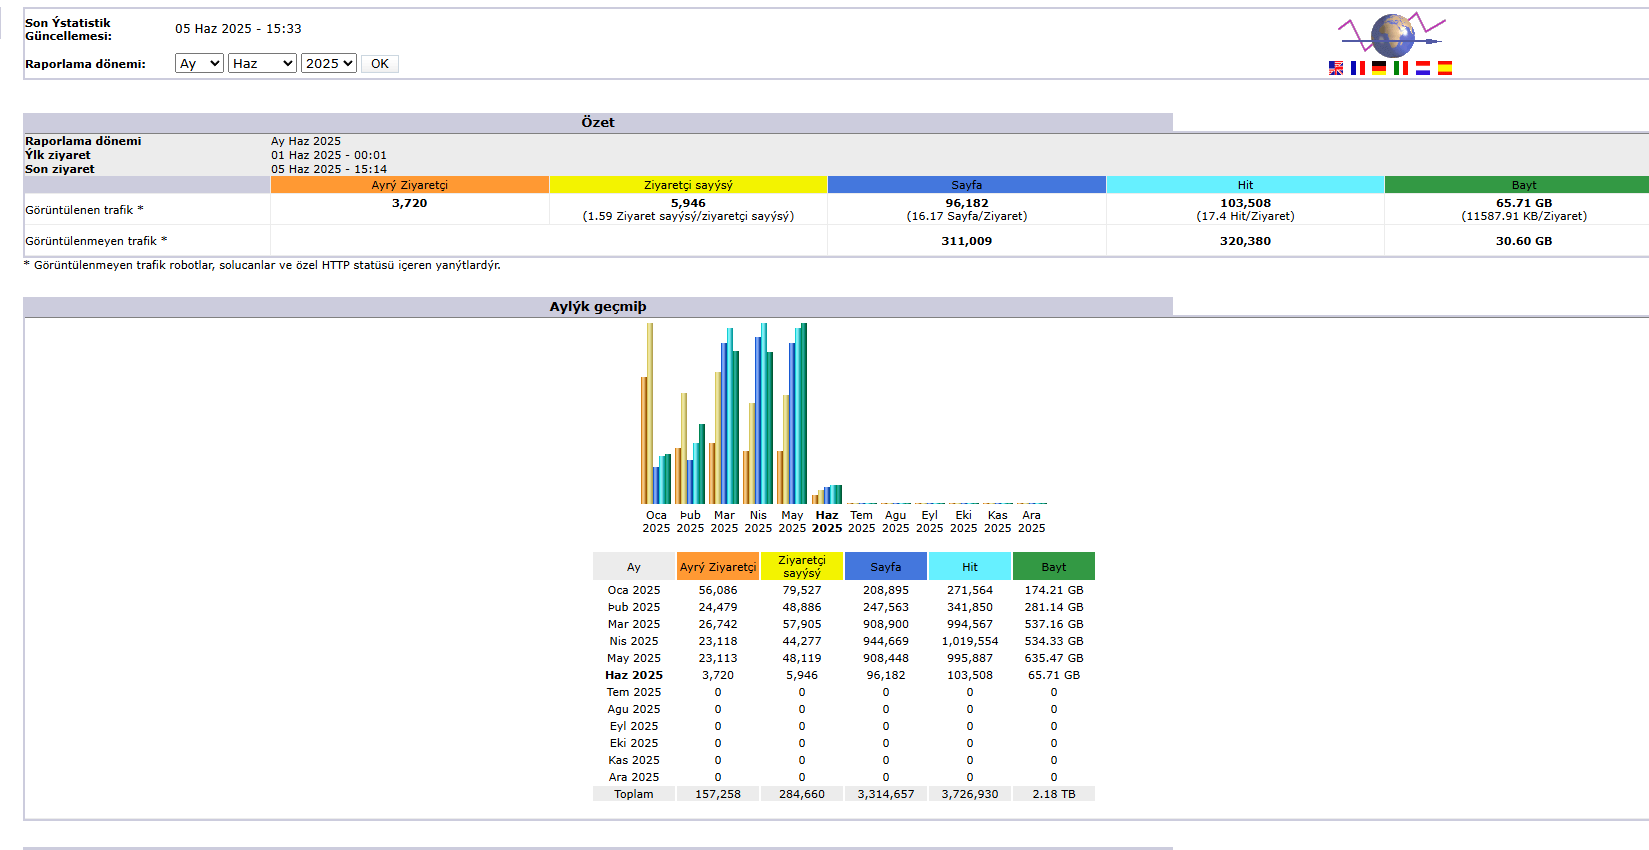Click the 'Mar 2025' chart label
The height and width of the screenshot is (850, 1649).
725,522
